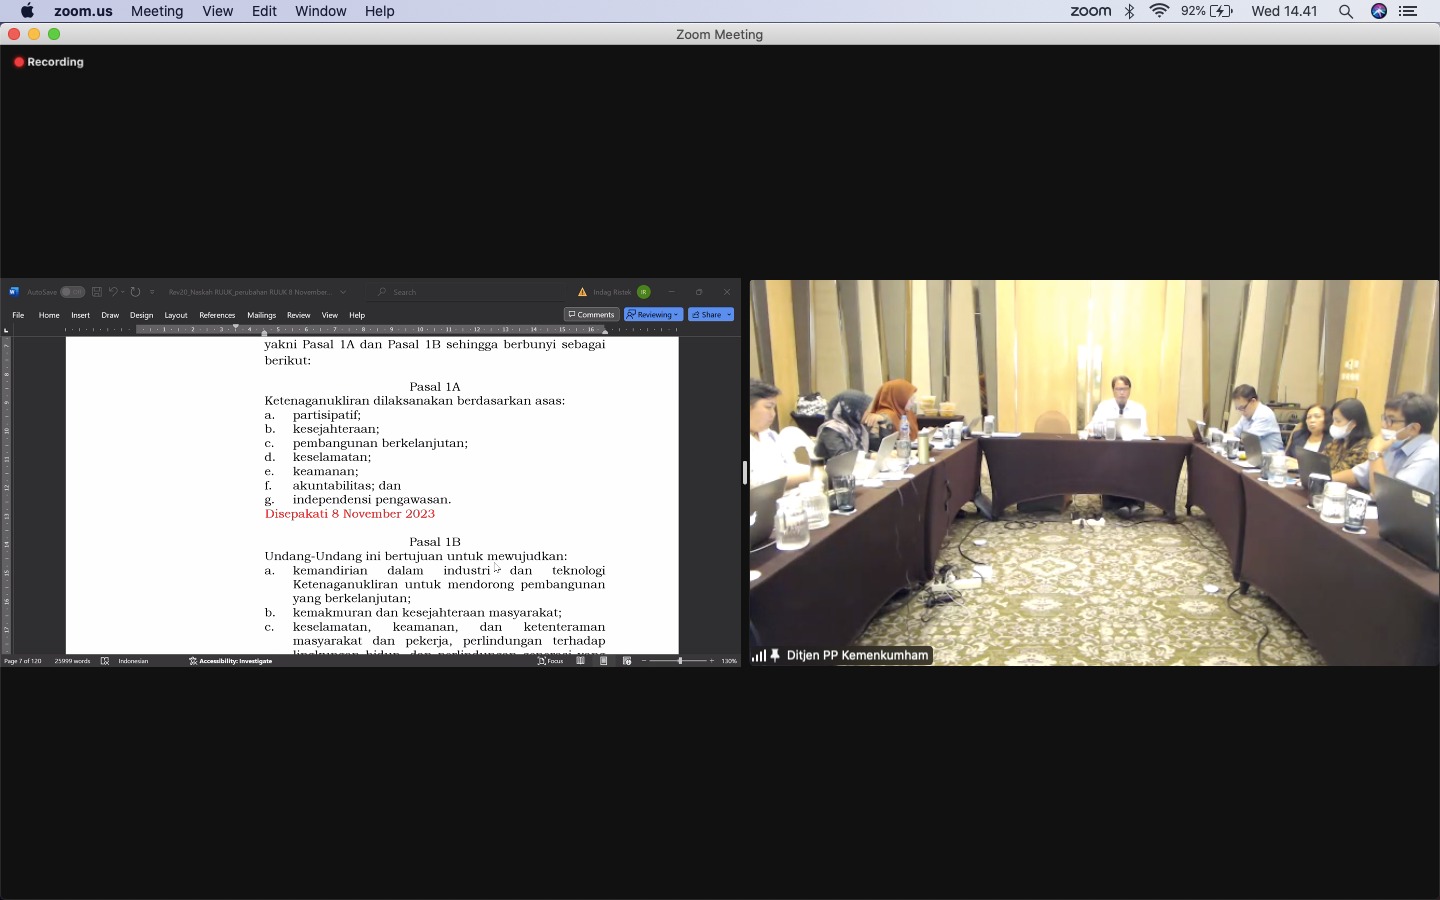Click the Ditjen PP Kemenkumham video tile

[1095, 473]
